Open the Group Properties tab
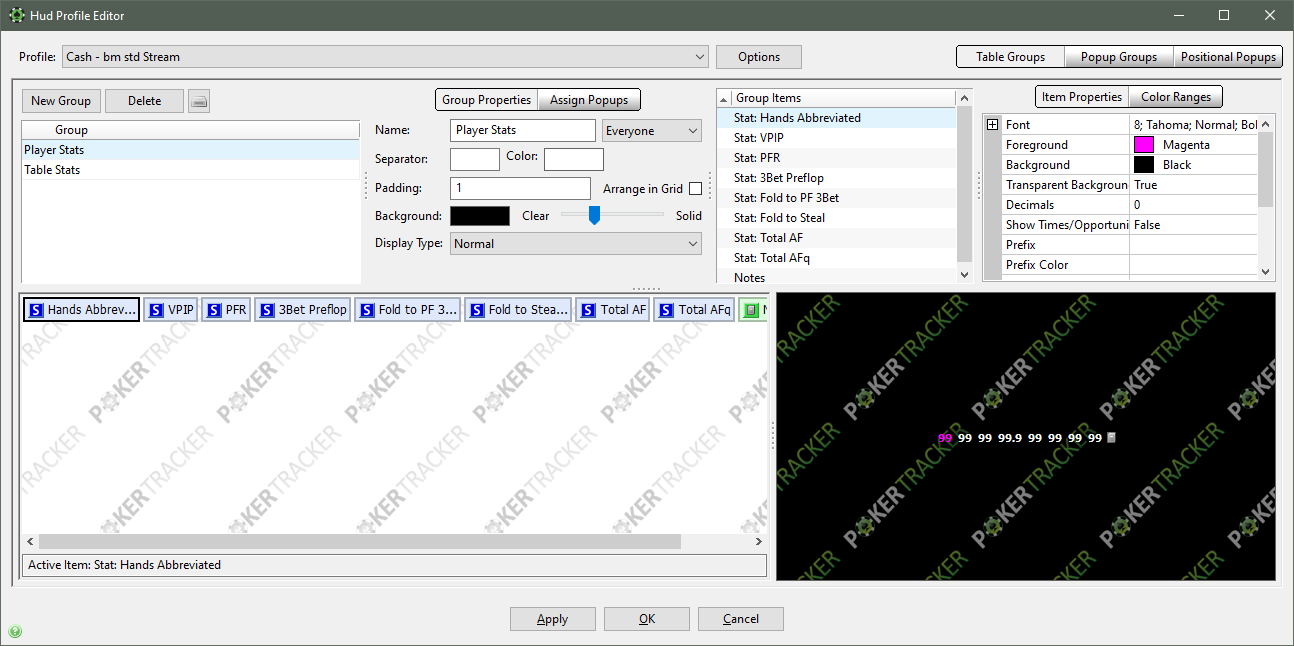The height and width of the screenshot is (646, 1294). tap(486, 100)
